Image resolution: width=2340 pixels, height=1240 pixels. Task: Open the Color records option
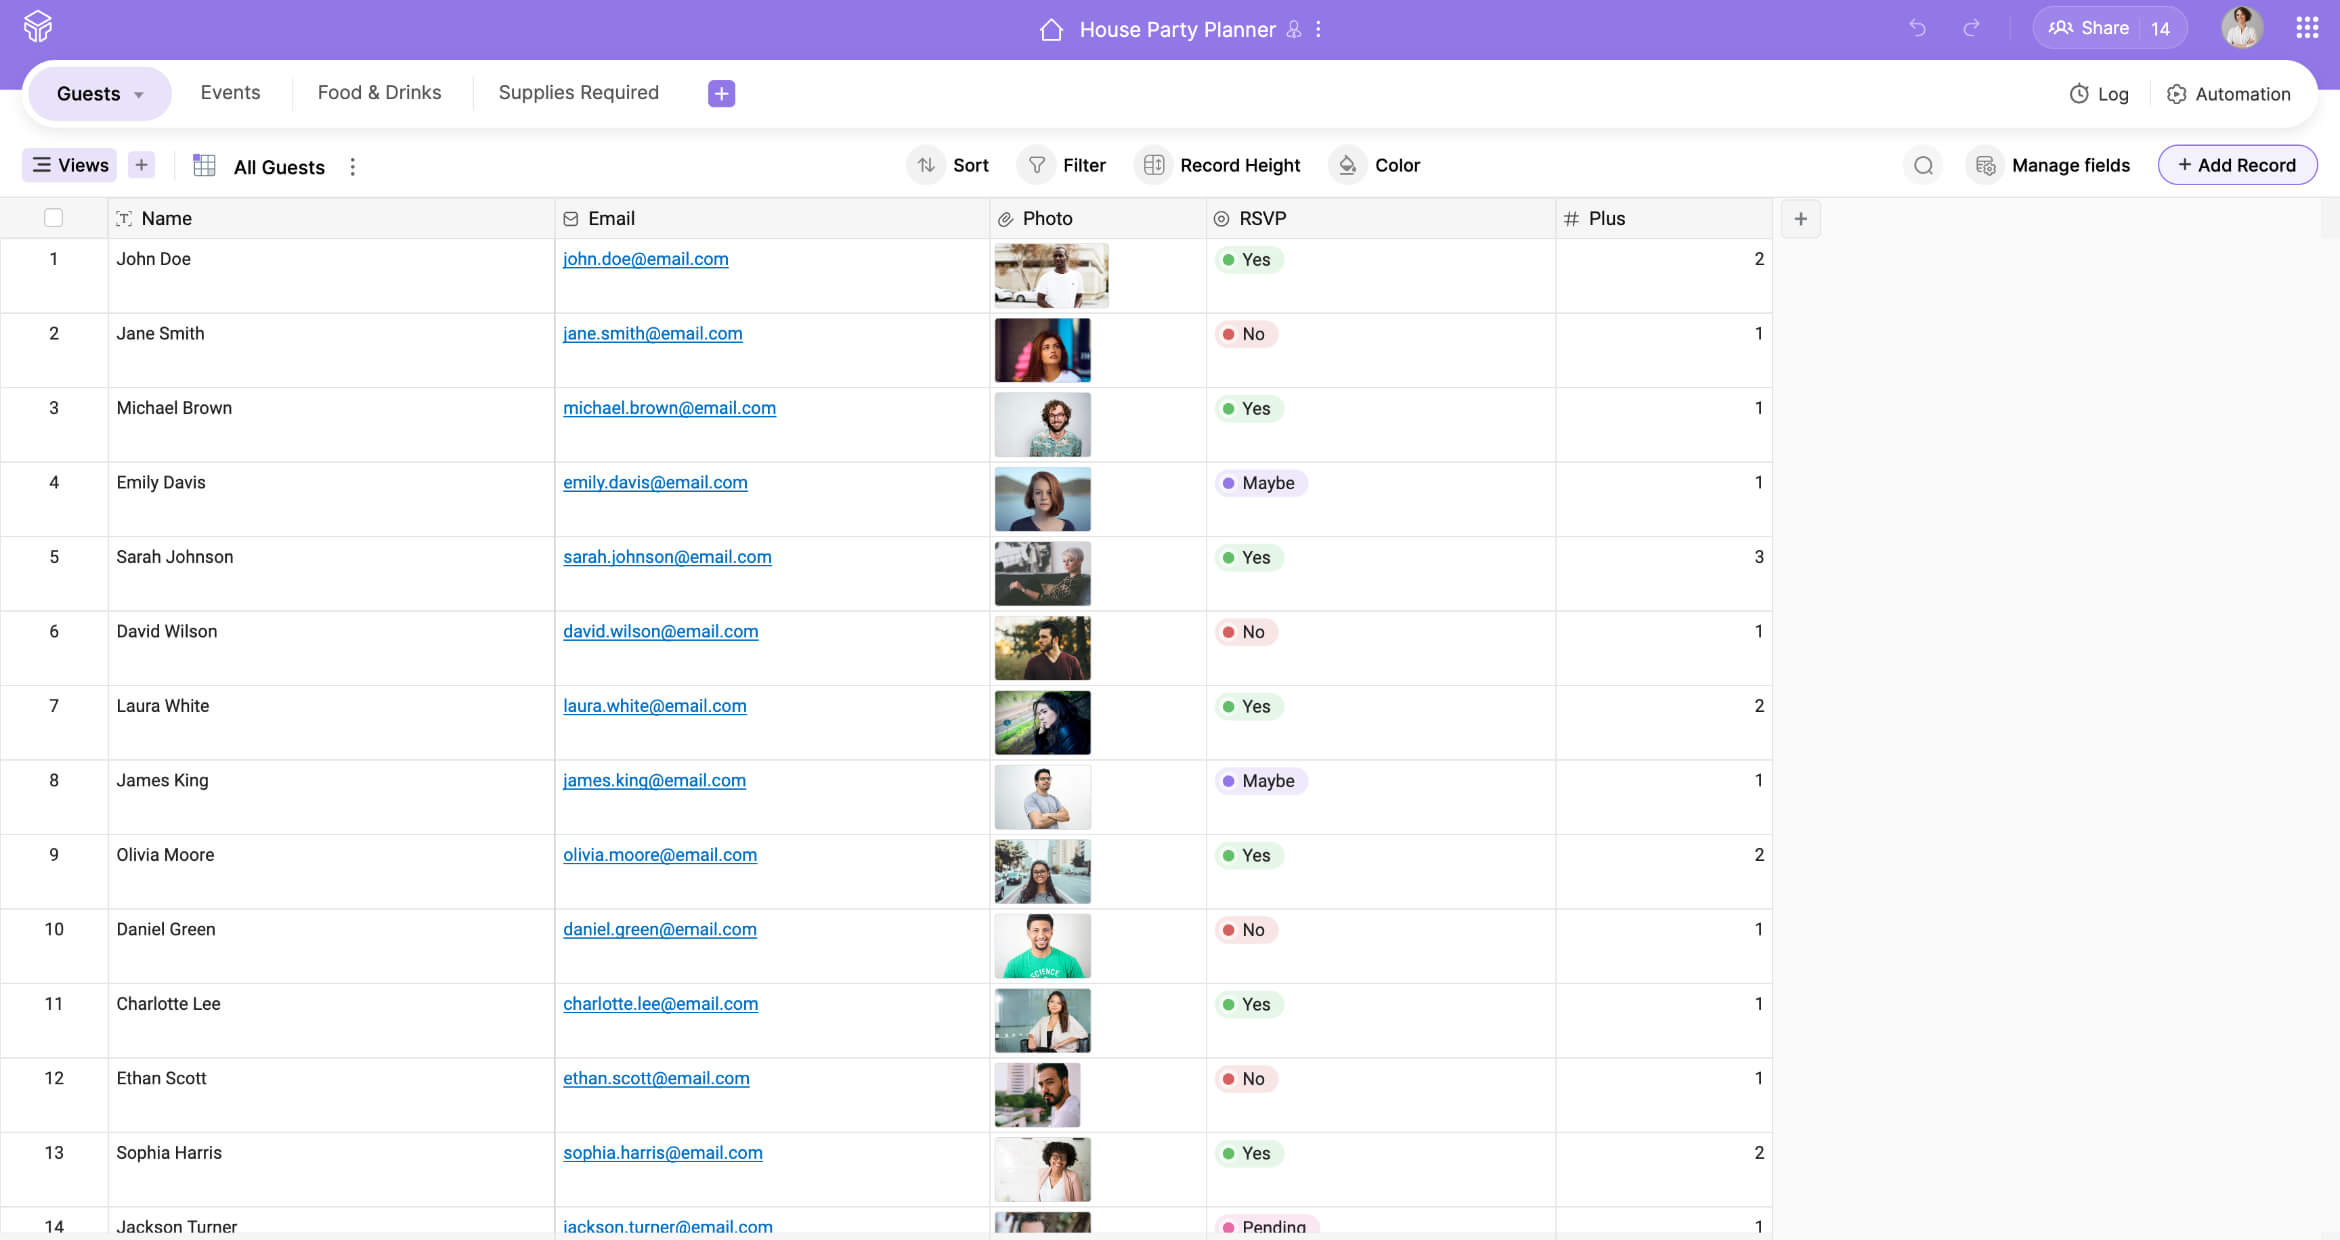(x=1376, y=165)
